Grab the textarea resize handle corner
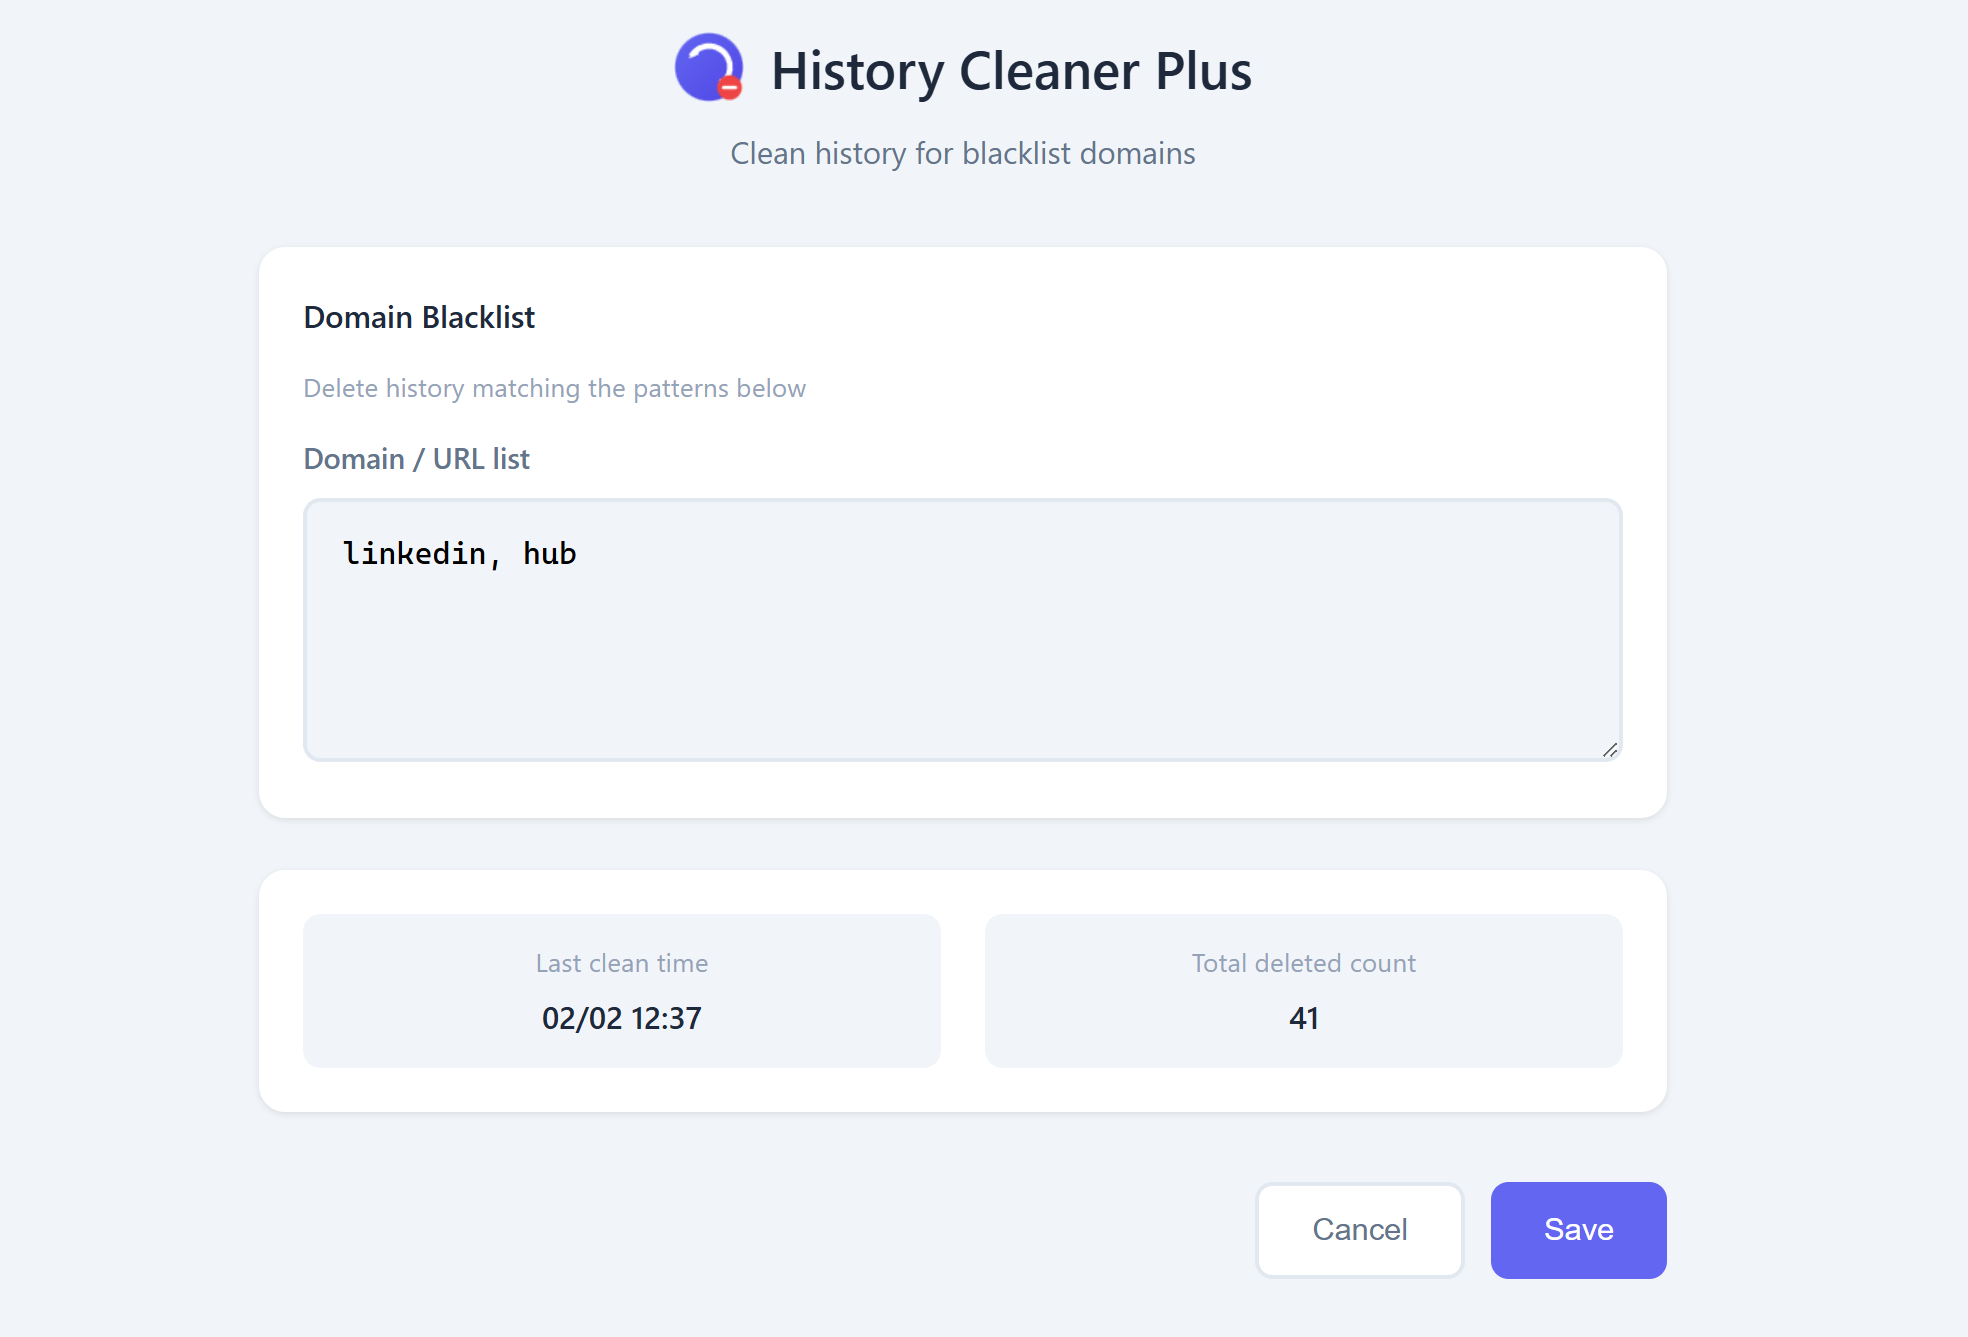Viewport: 1968px width, 1337px height. click(1609, 750)
